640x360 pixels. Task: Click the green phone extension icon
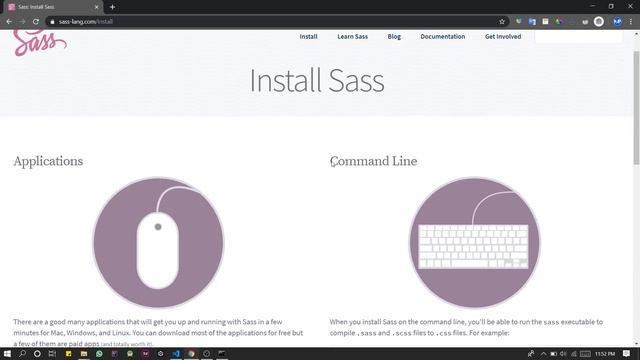(518, 22)
